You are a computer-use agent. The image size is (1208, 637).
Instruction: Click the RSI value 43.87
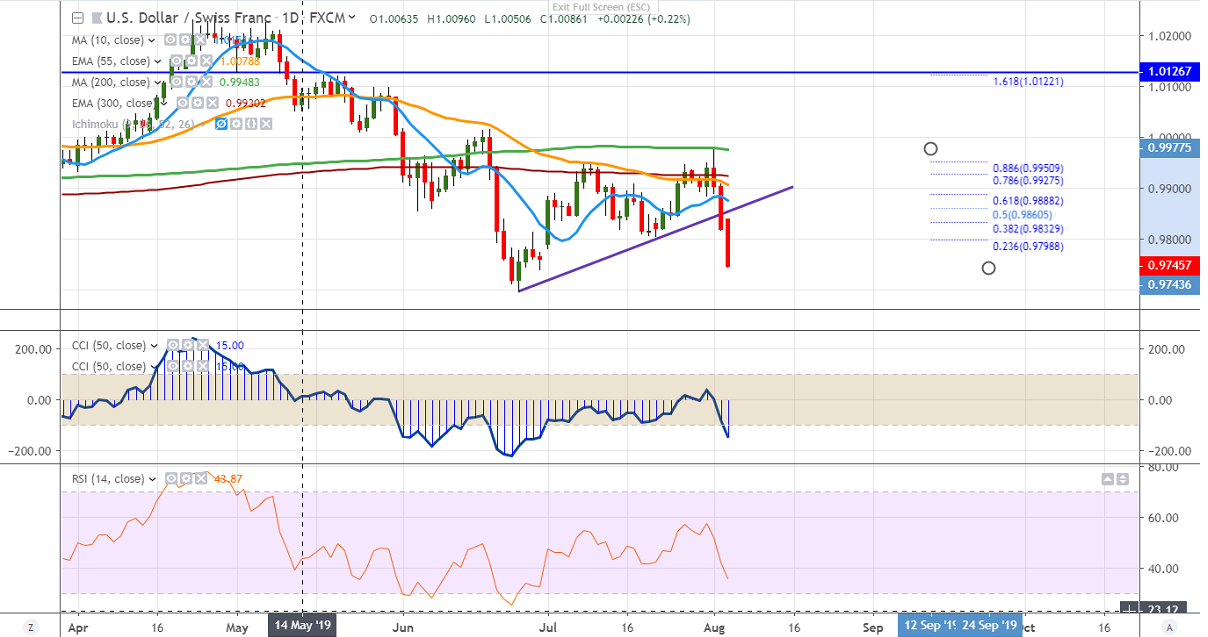230,479
